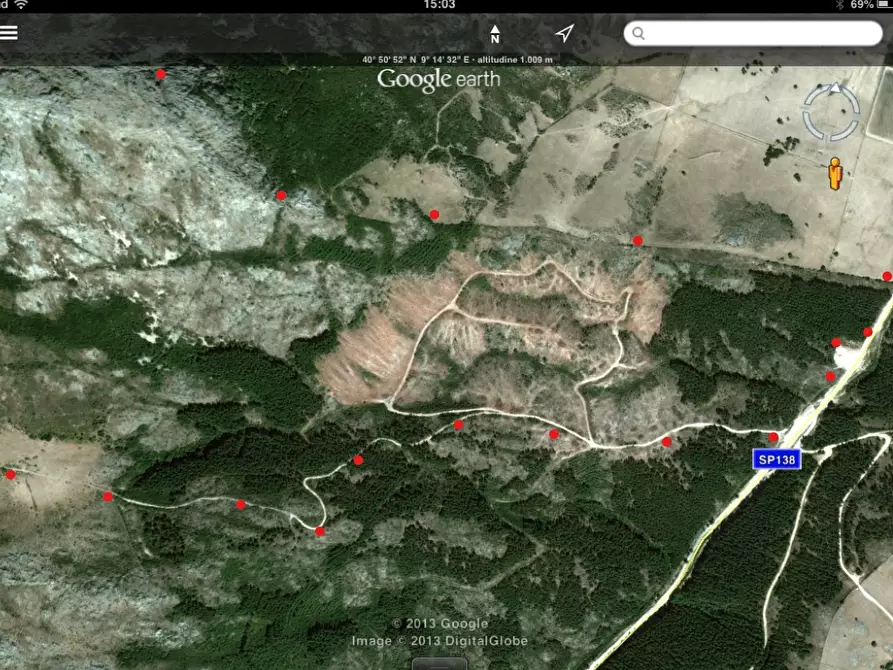Tap the 15:03 clock in status bar
This screenshot has width=893, height=670.
439,5
